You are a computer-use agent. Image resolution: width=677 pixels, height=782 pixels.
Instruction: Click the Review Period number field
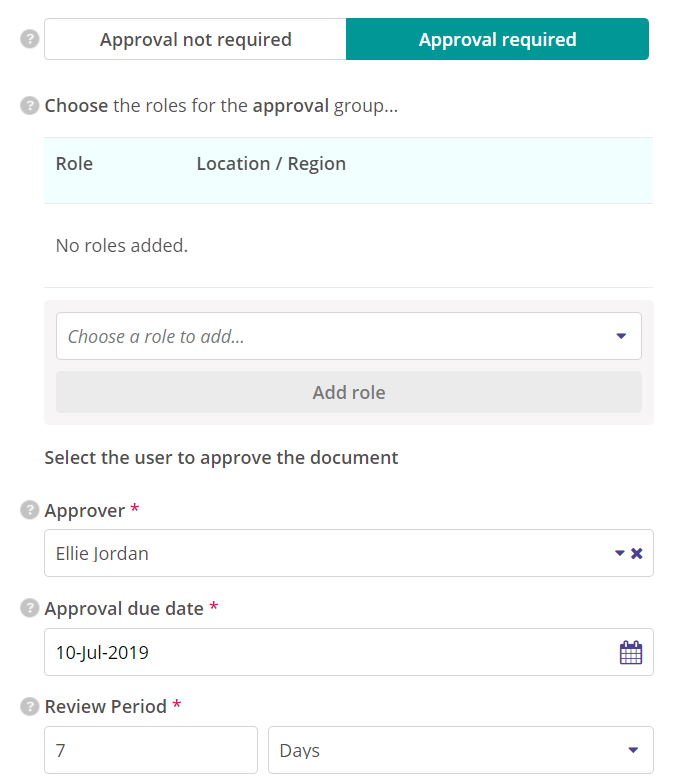151,750
